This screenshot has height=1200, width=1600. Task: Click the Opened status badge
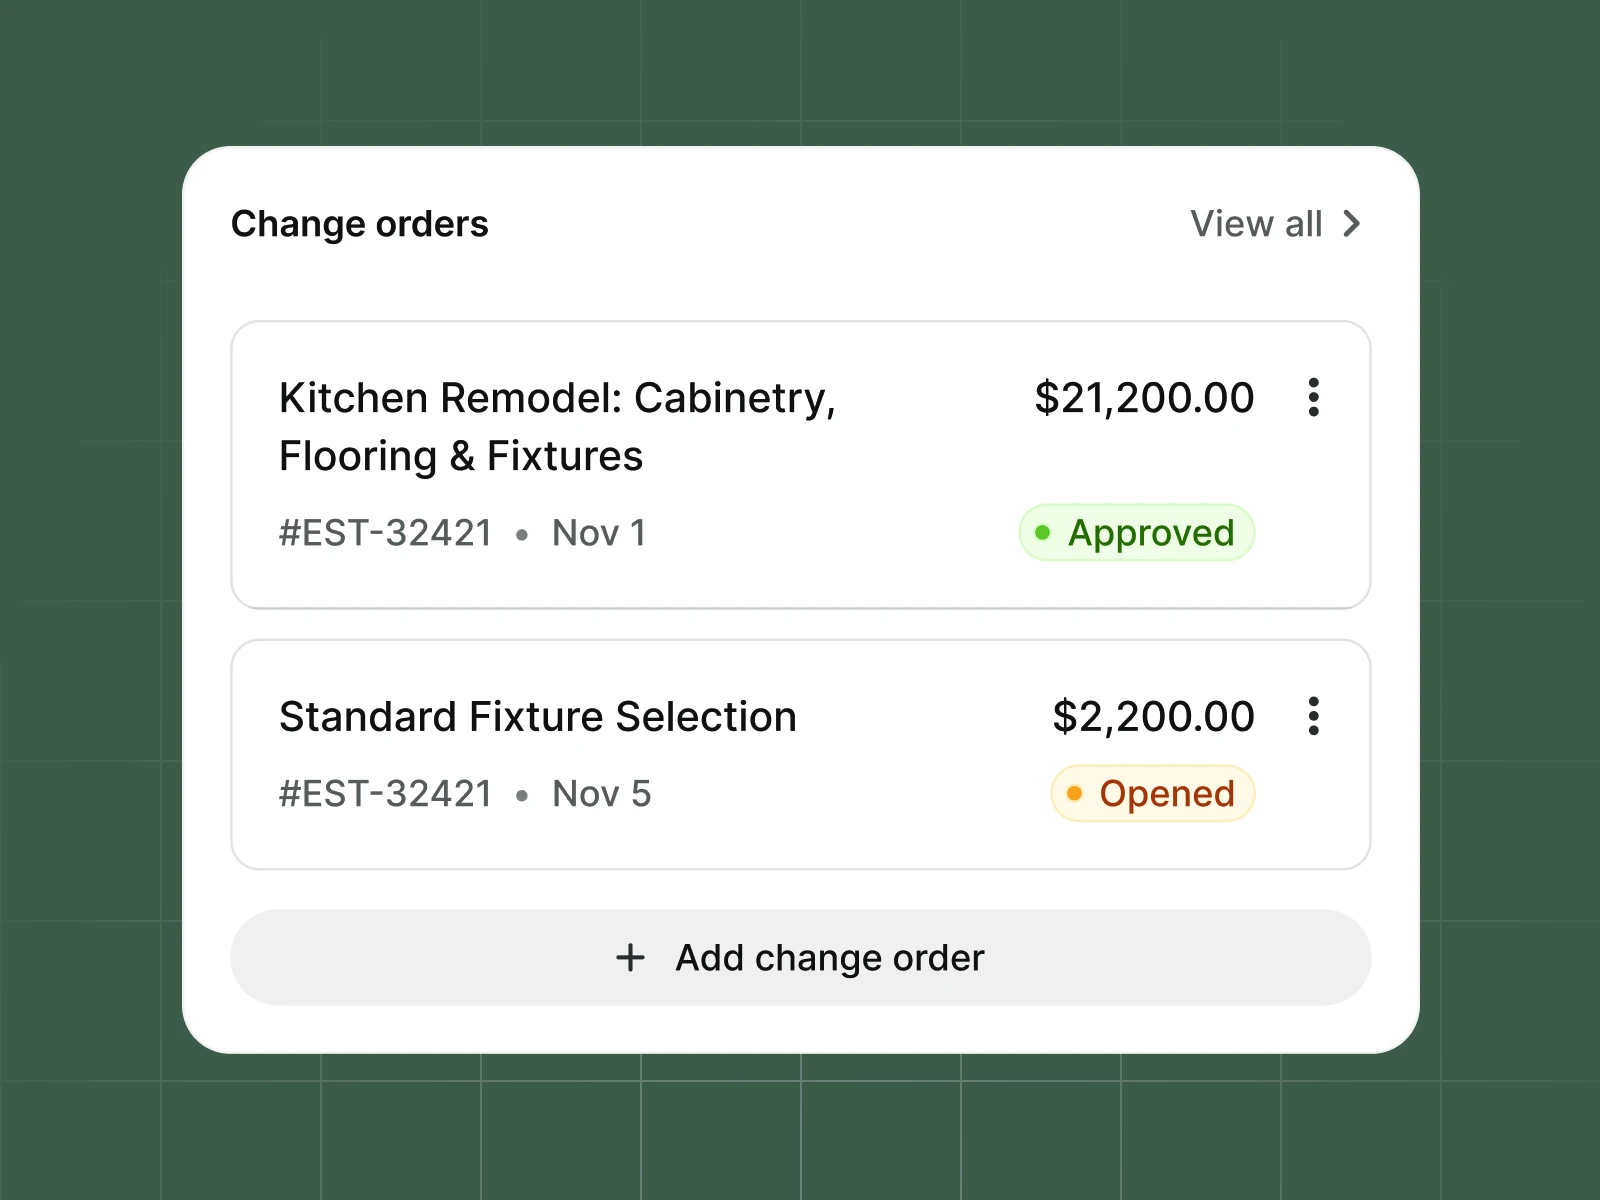1152,793
